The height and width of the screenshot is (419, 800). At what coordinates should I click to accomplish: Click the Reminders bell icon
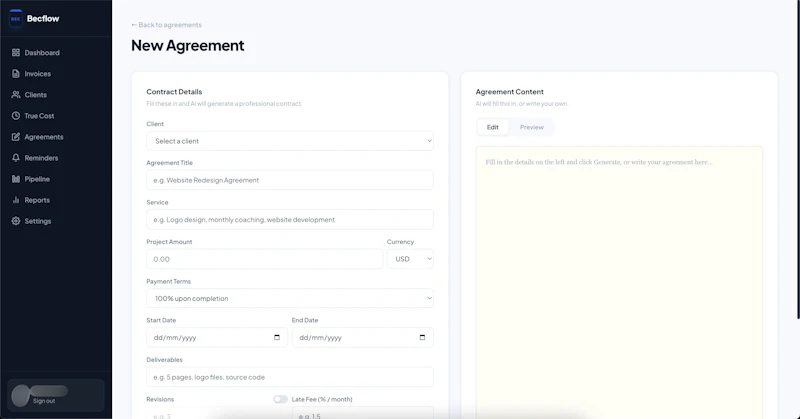[16, 158]
